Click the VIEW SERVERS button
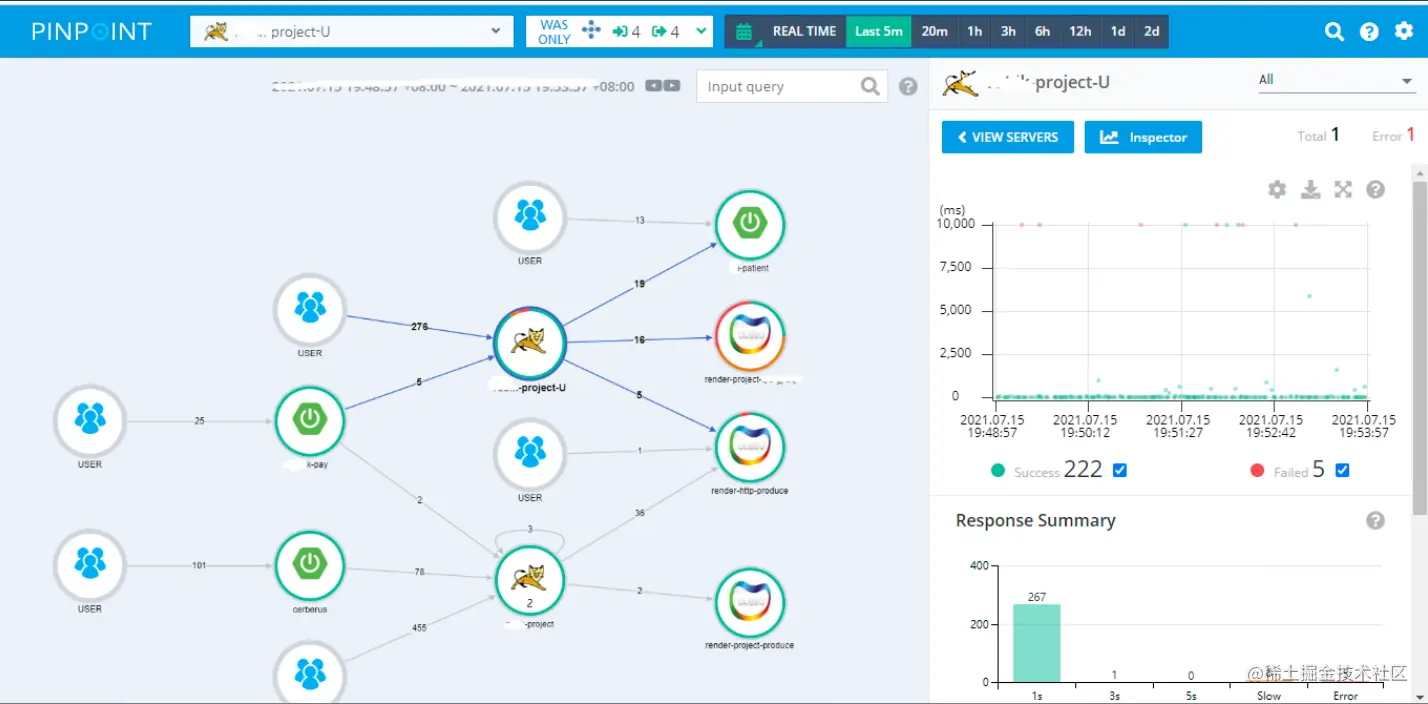 (1008, 137)
